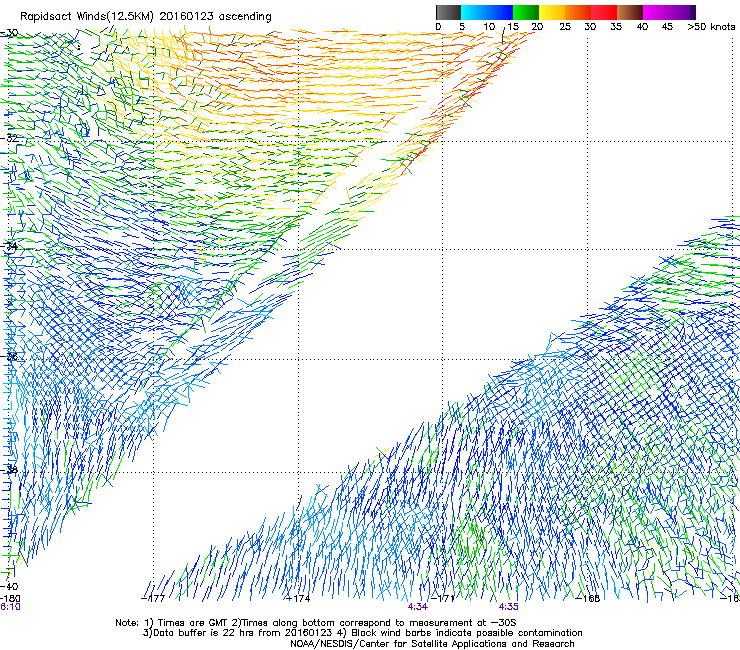
Task: Click the '25' legend label
Action: click(x=565, y=27)
